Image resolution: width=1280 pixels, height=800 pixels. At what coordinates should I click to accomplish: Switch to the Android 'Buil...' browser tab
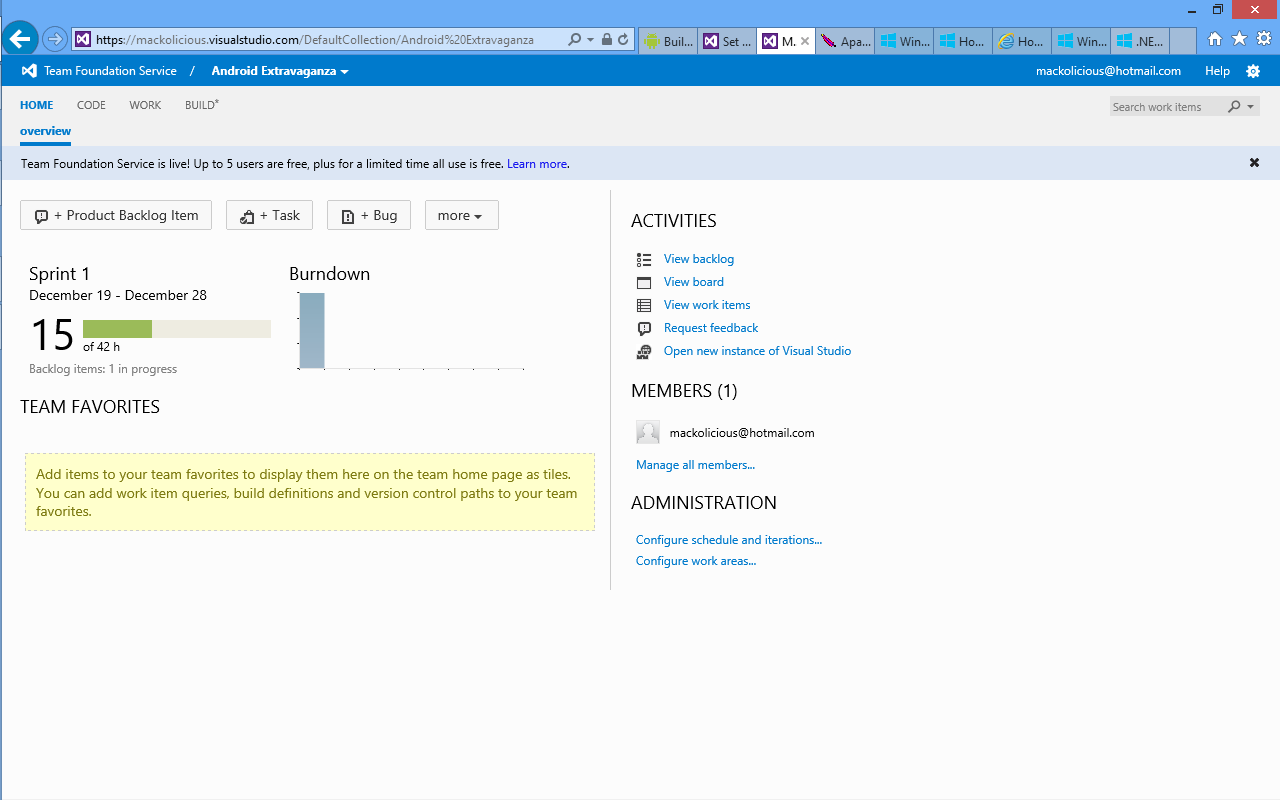pyautogui.click(x=668, y=41)
